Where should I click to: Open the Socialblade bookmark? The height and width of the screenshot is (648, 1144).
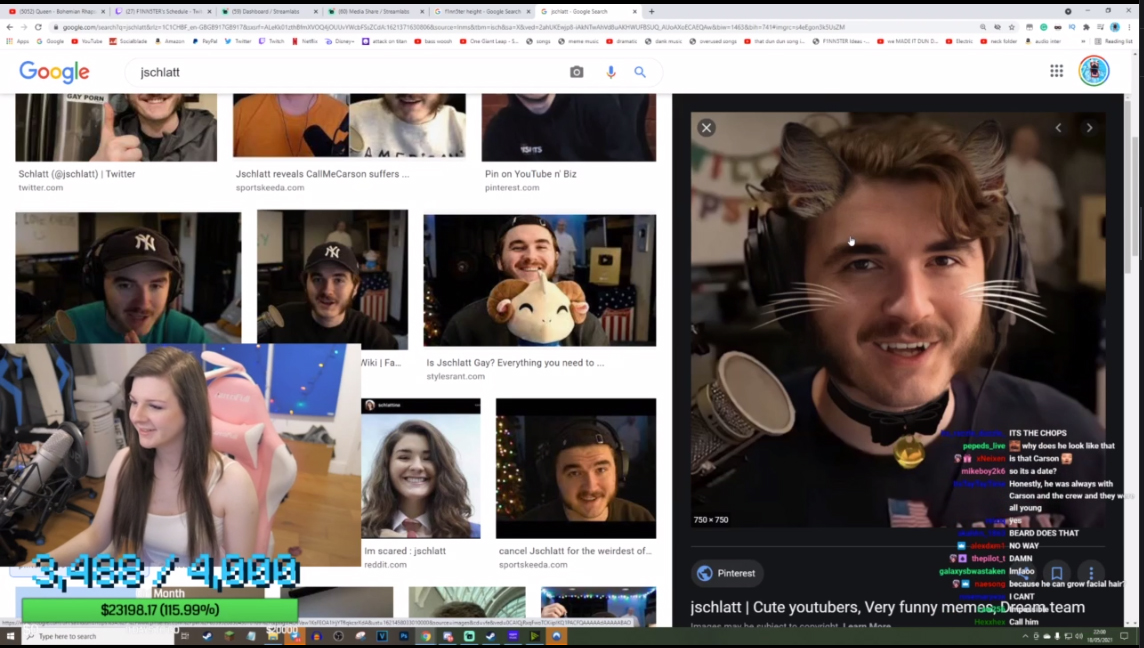tap(128, 42)
